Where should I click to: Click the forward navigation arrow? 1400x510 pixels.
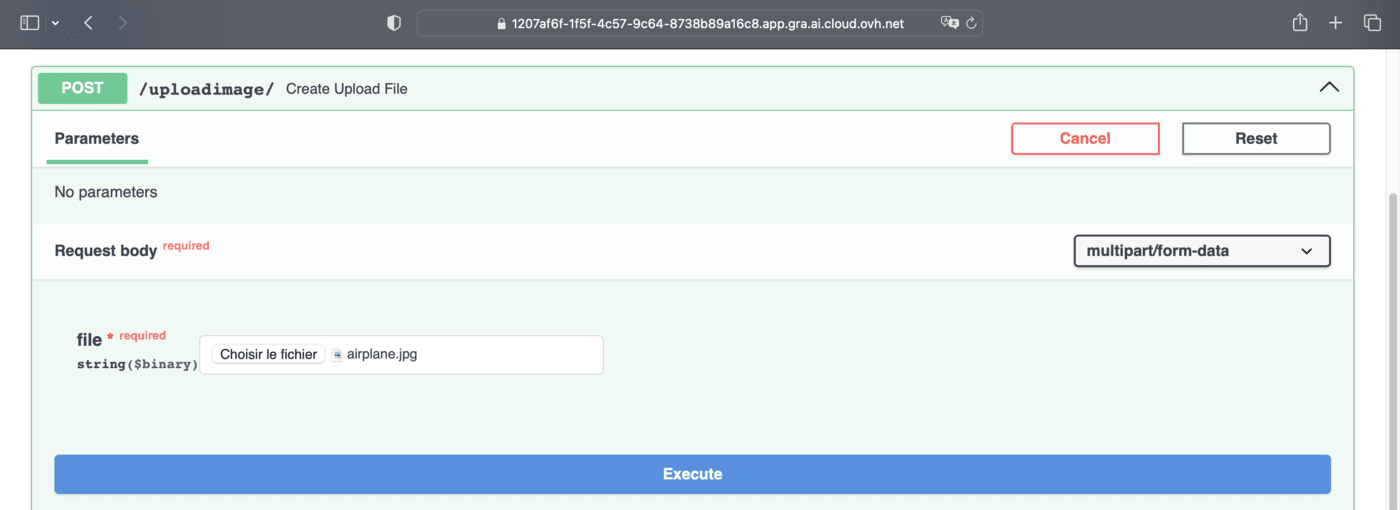[x=122, y=22]
